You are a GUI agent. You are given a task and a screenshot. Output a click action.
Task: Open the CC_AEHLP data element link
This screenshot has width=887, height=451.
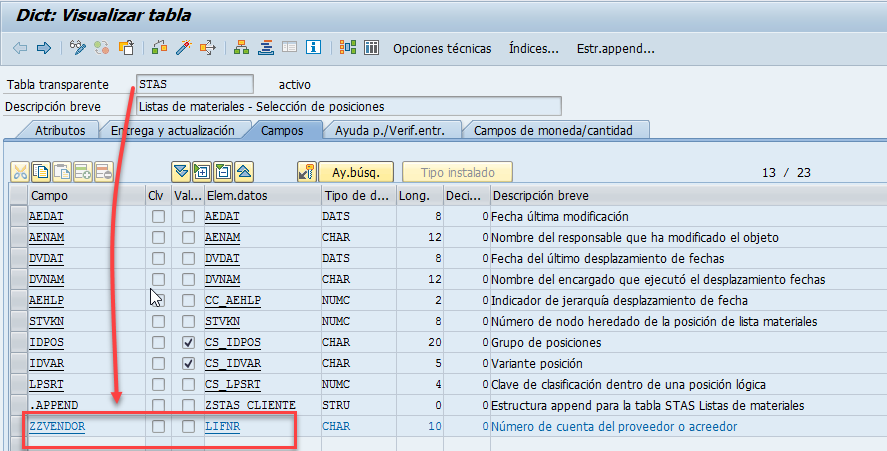pos(232,300)
